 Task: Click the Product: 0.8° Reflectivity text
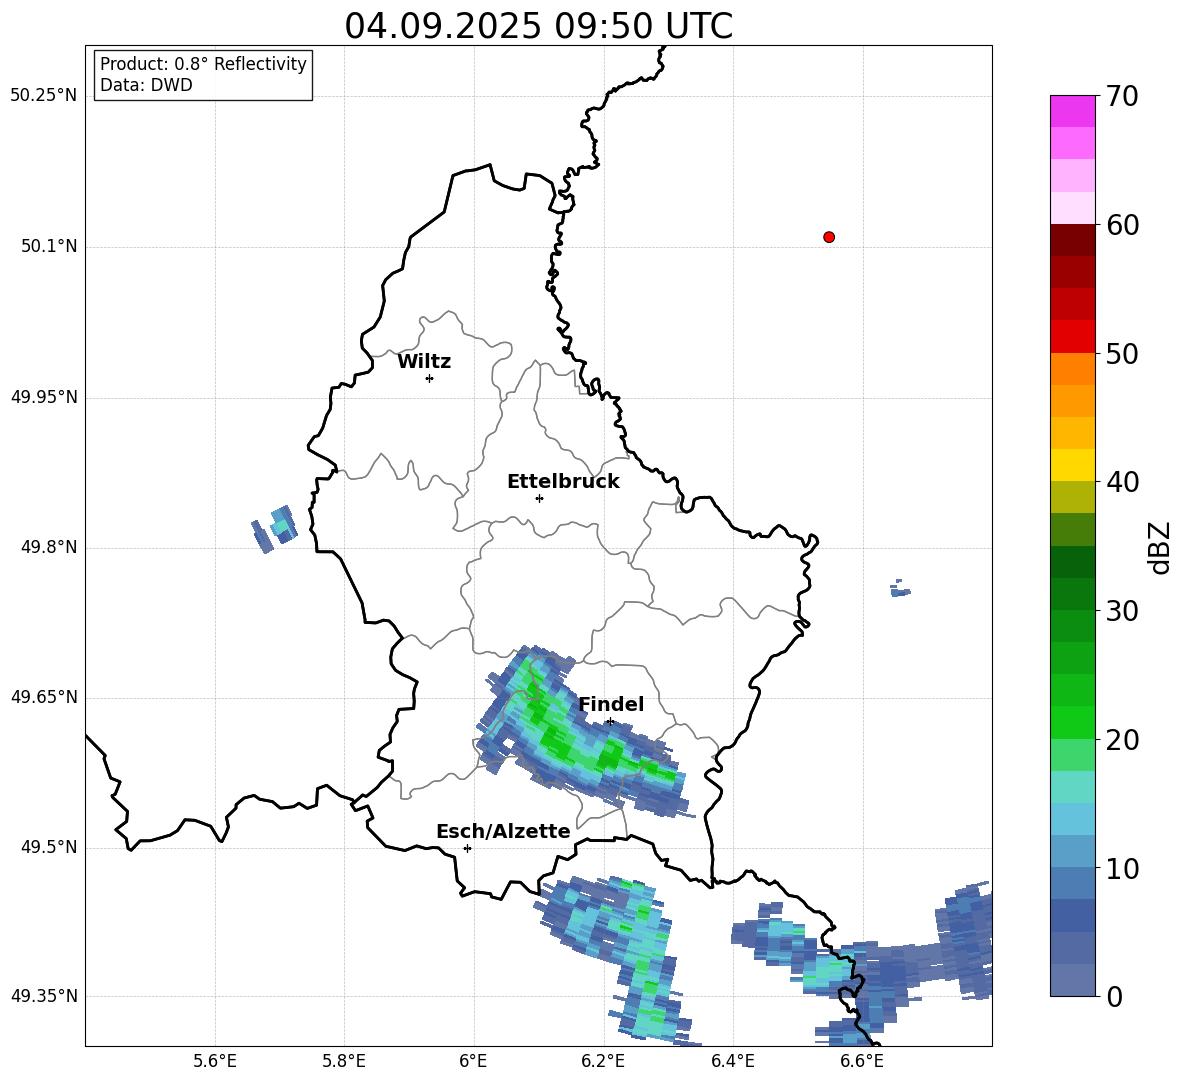(x=203, y=64)
